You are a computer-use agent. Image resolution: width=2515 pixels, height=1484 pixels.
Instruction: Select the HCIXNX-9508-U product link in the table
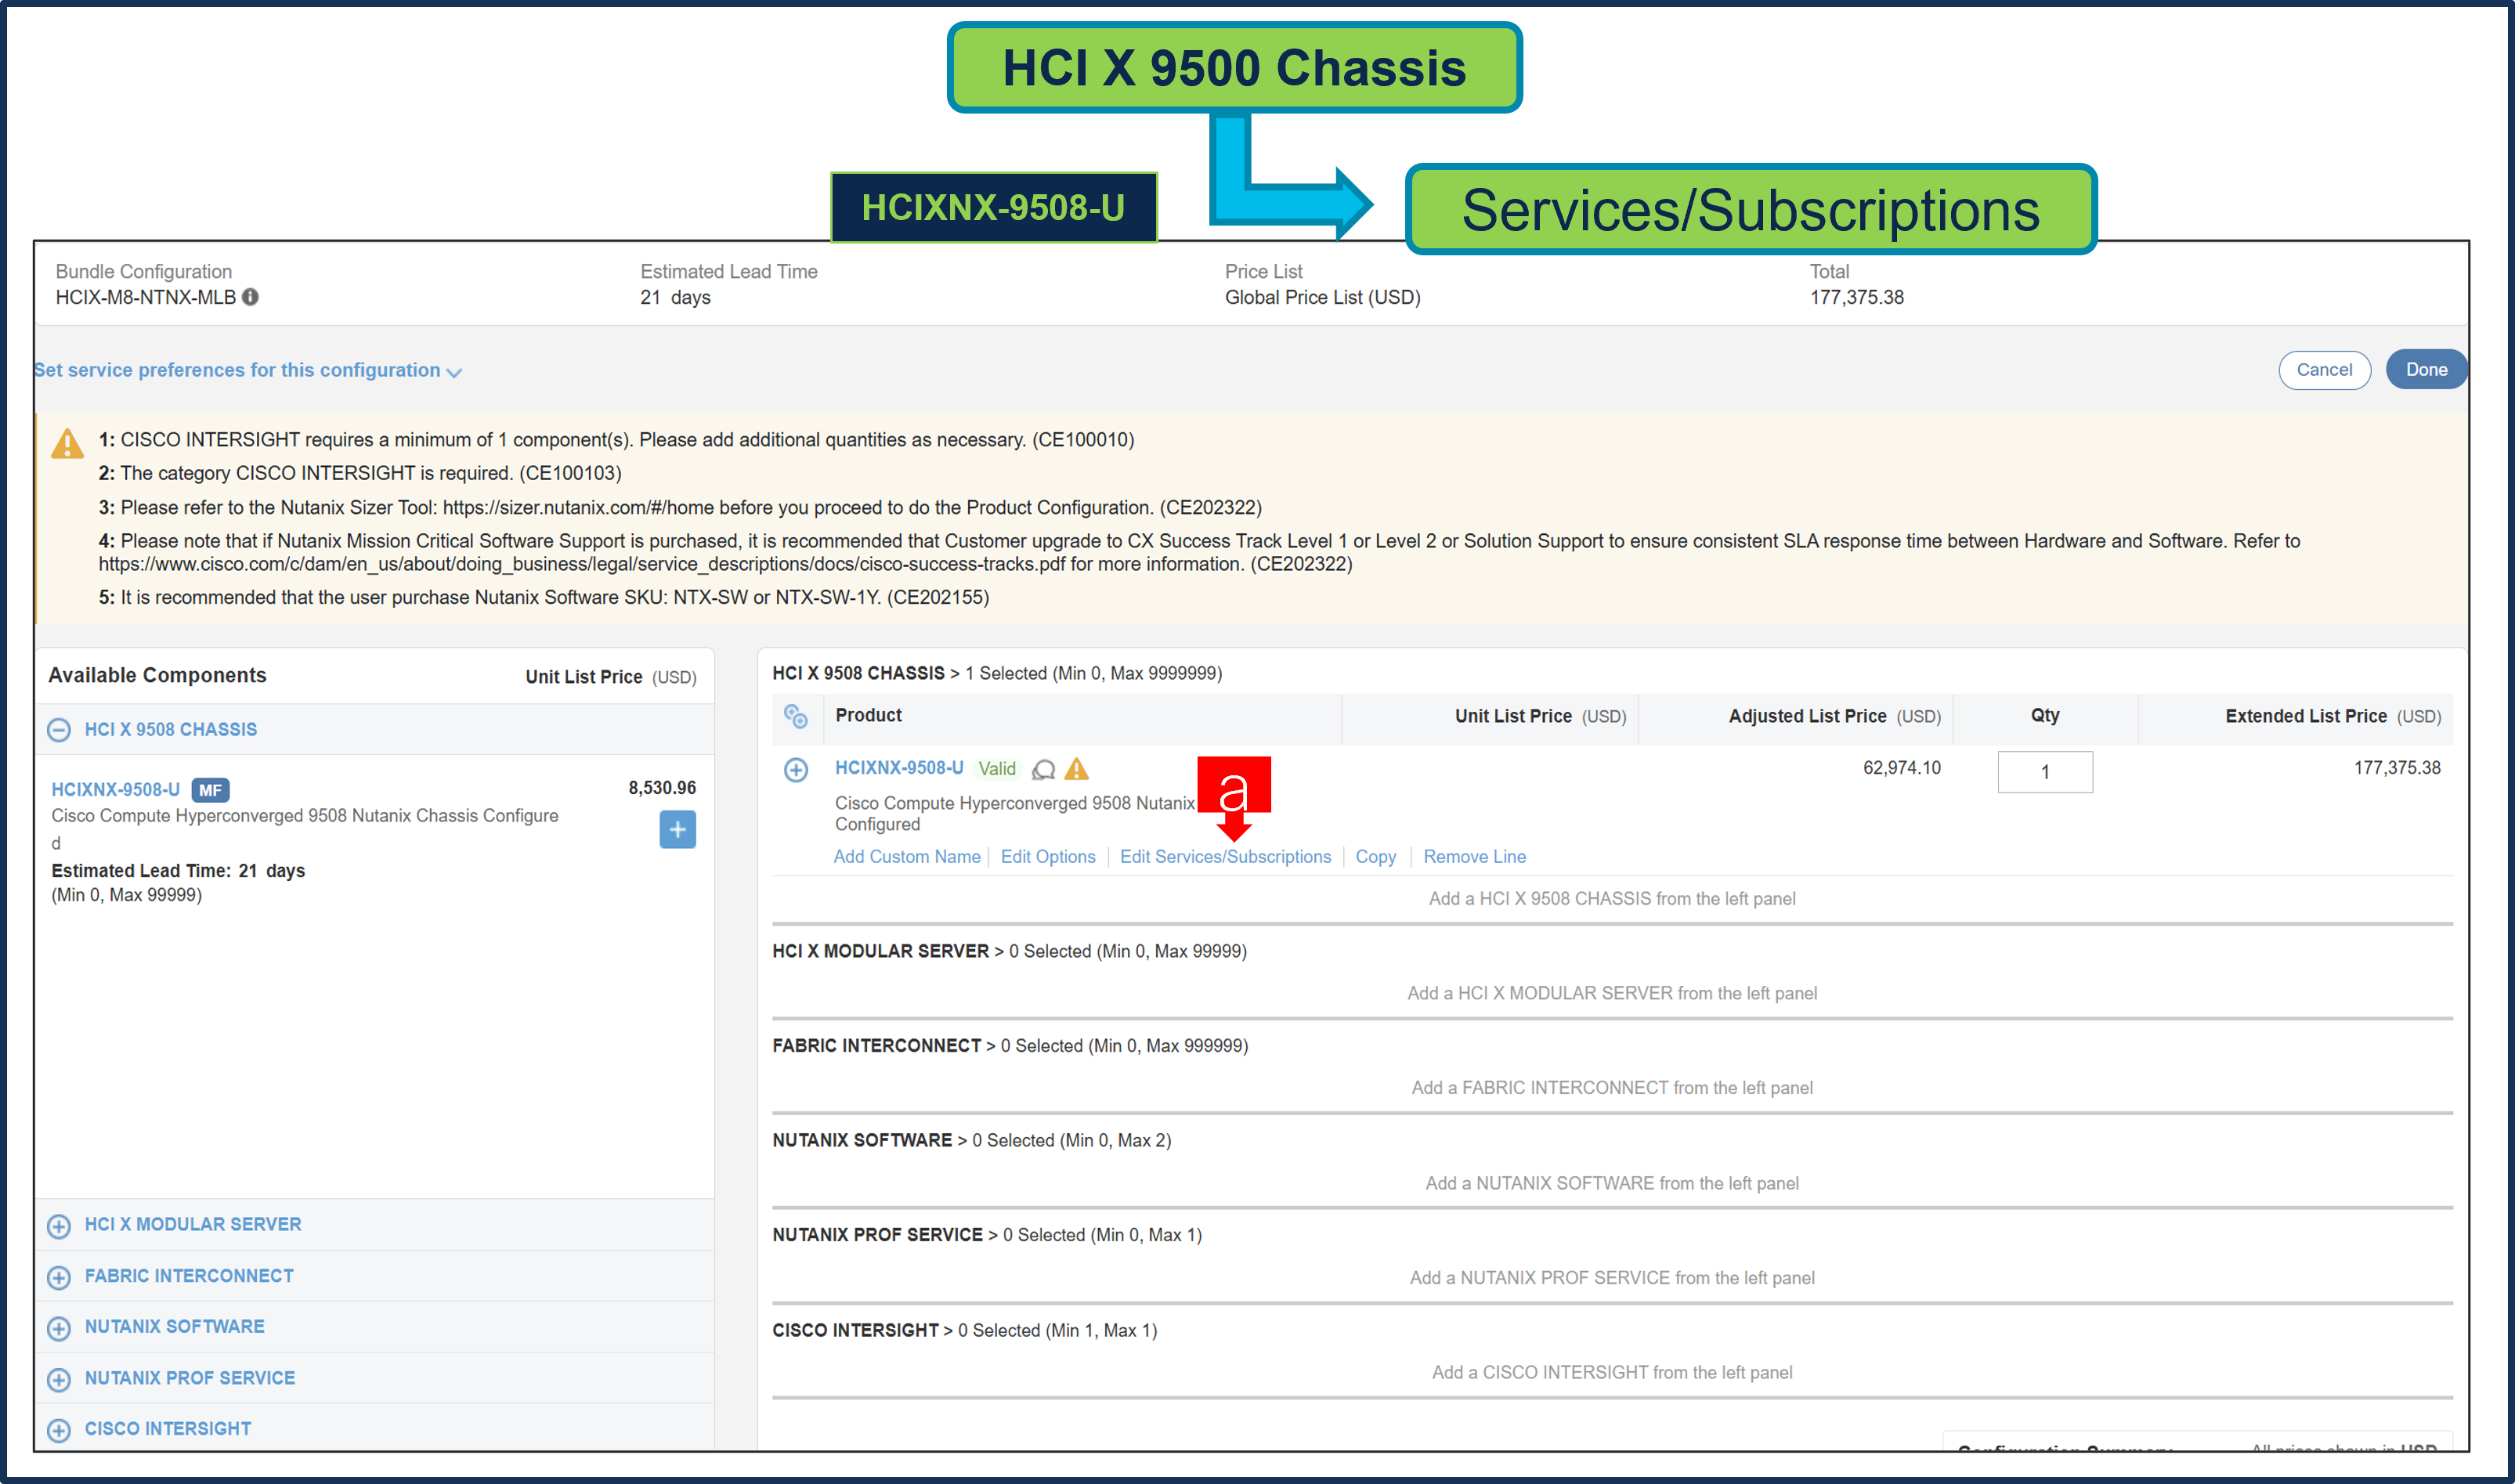pyautogui.click(x=899, y=768)
